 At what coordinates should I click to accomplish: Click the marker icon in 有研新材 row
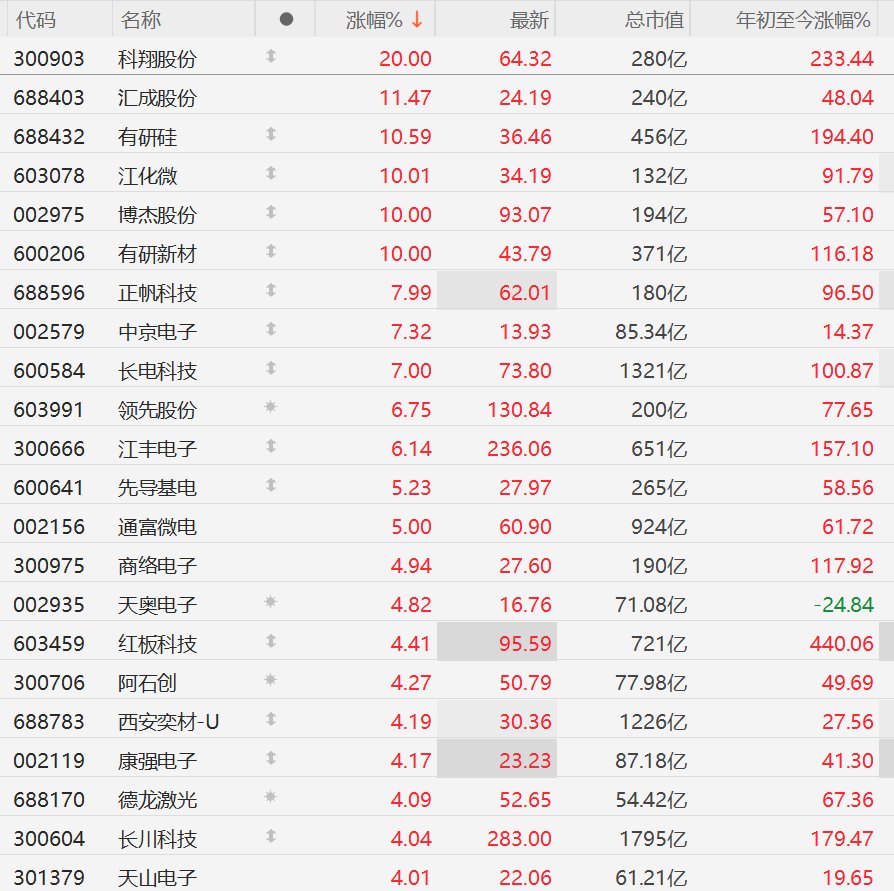[271, 251]
